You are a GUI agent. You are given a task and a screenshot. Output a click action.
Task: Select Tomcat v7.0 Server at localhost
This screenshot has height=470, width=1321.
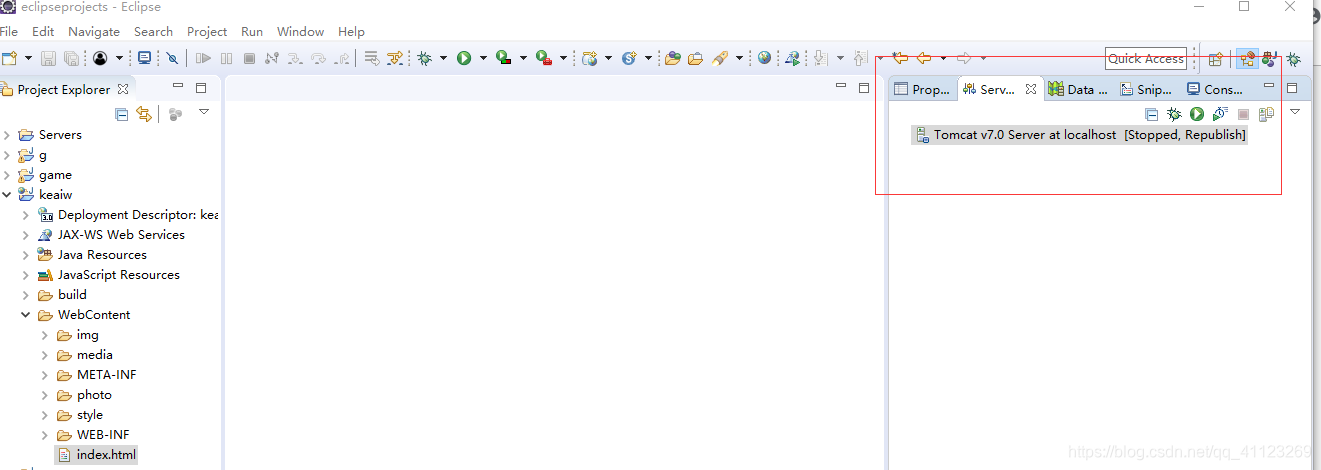[1080, 135]
